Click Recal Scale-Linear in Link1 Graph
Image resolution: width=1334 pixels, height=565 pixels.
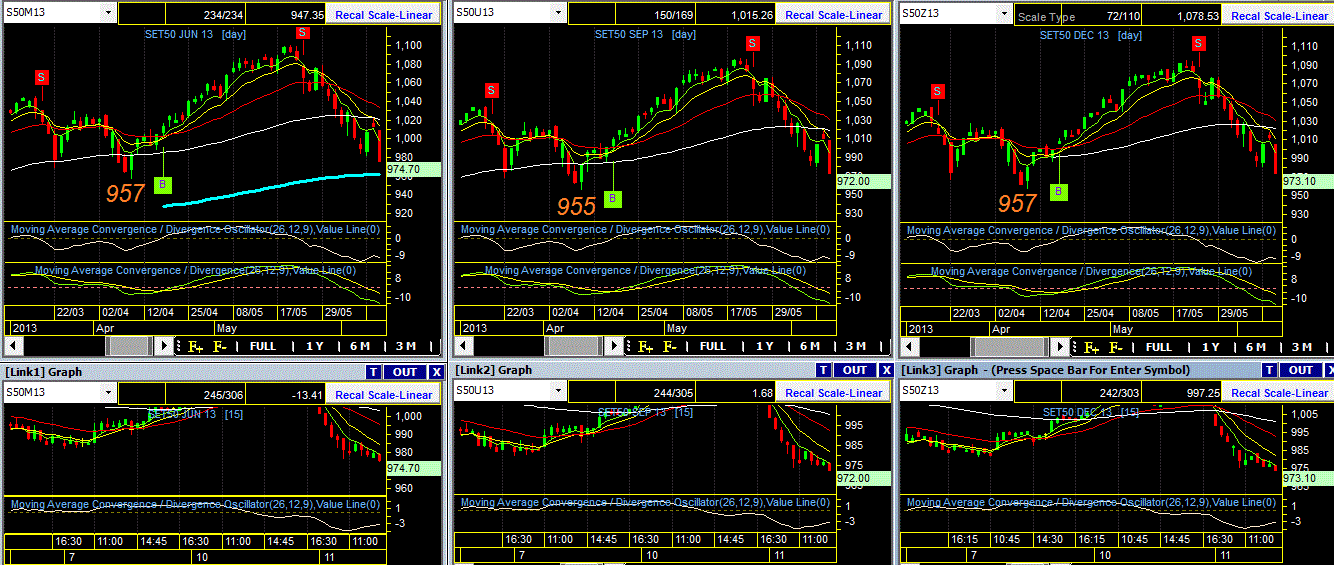coord(384,394)
